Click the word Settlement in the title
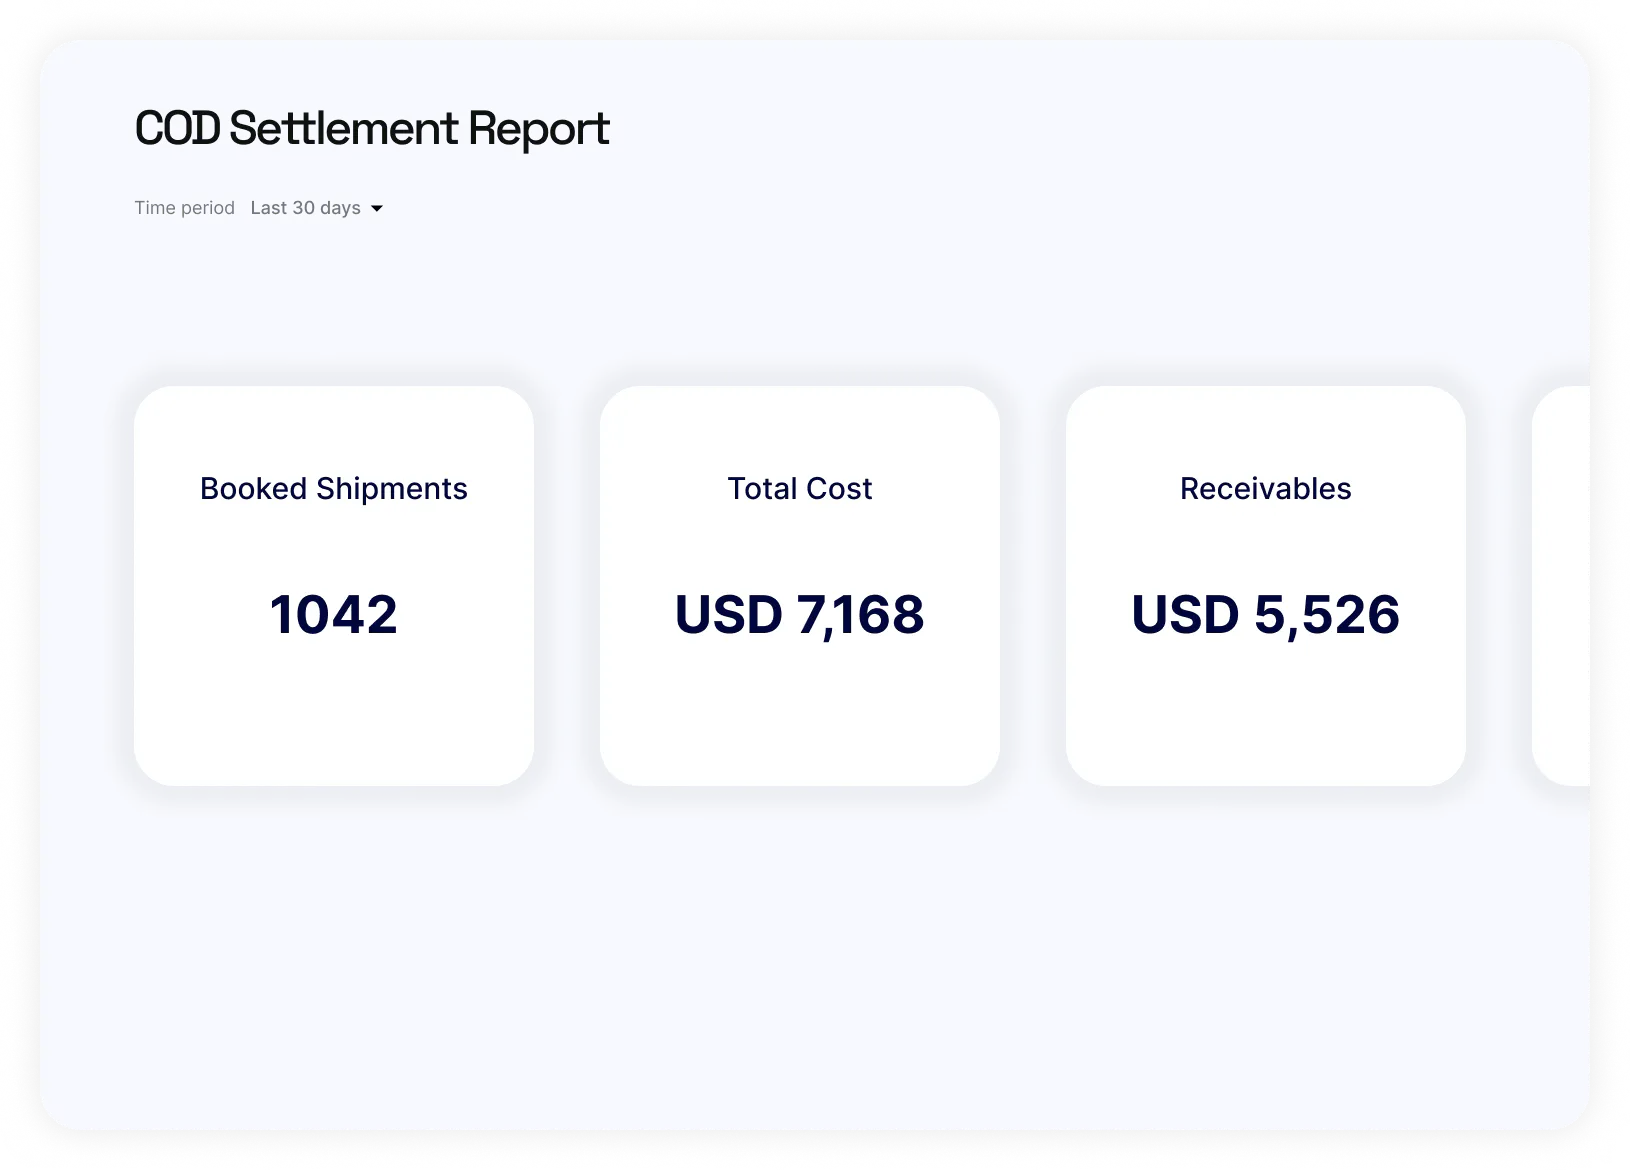Screen dimensions: 1630x1170 343,129
